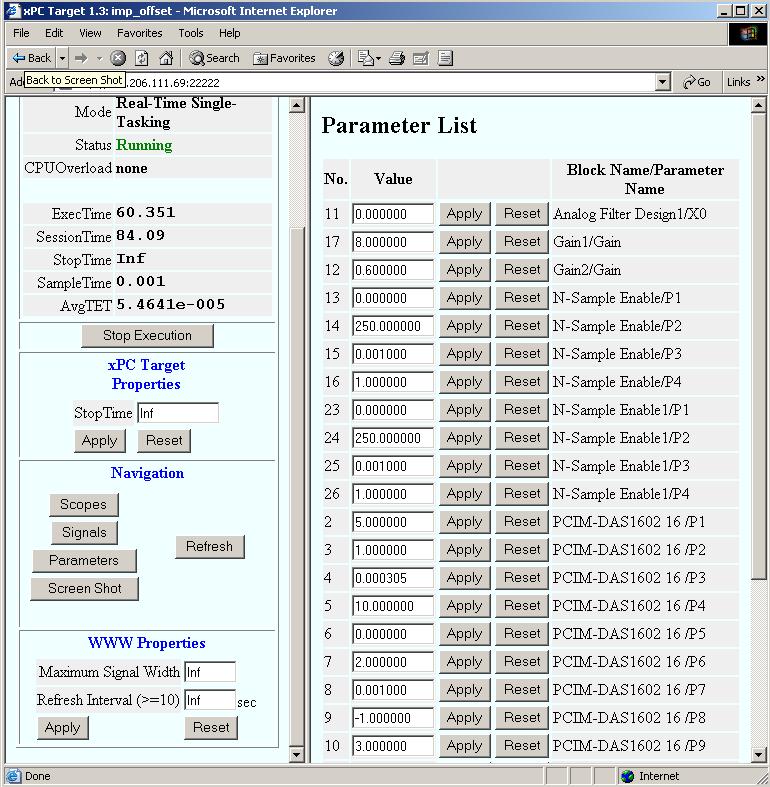Apply Analog Filter Design1/X0 parameter
This screenshot has height=787, width=770.
tap(465, 214)
